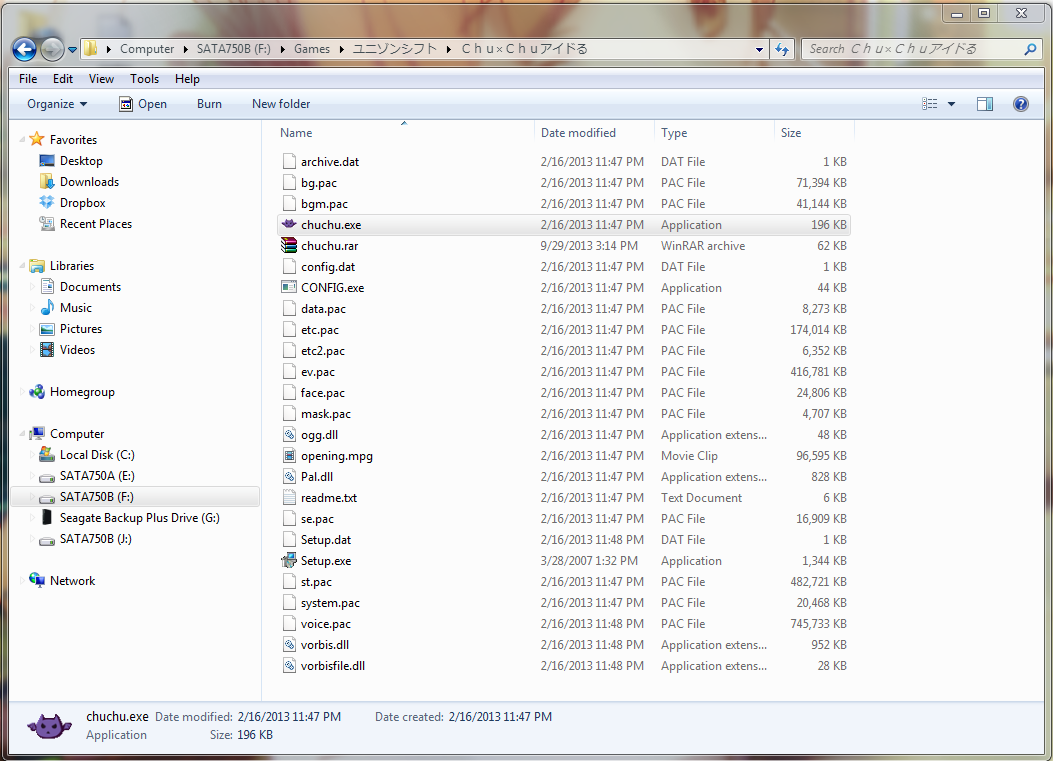Click the Forward navigation arrow
Image resolution: width=1053 pixels, height=761 pixels.
coord(52,49)
